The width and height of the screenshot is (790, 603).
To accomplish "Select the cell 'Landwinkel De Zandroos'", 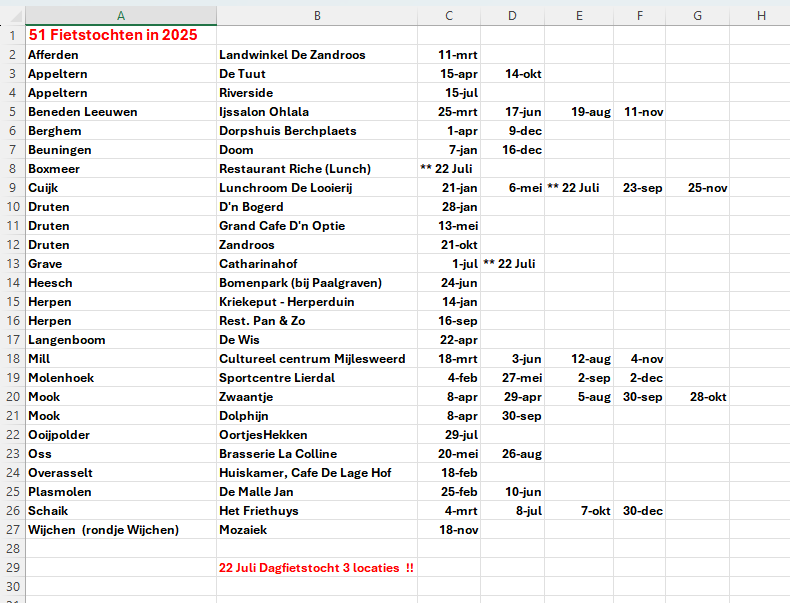I will click(317, 54).
